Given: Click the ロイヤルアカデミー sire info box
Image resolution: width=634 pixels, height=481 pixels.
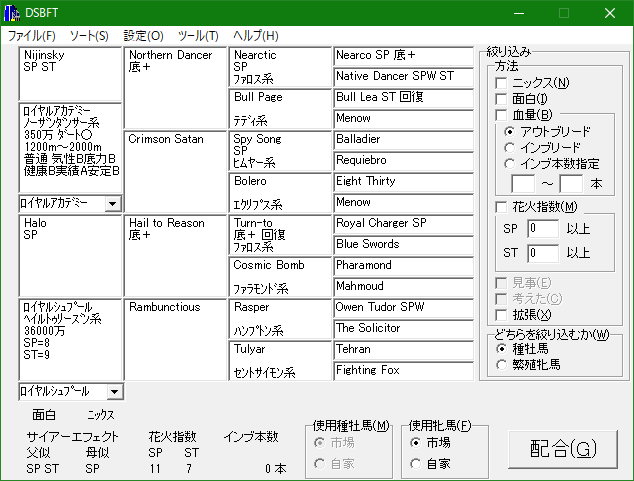Looking at the screenshot, I should pyautogui.click(x=70, y=148).
